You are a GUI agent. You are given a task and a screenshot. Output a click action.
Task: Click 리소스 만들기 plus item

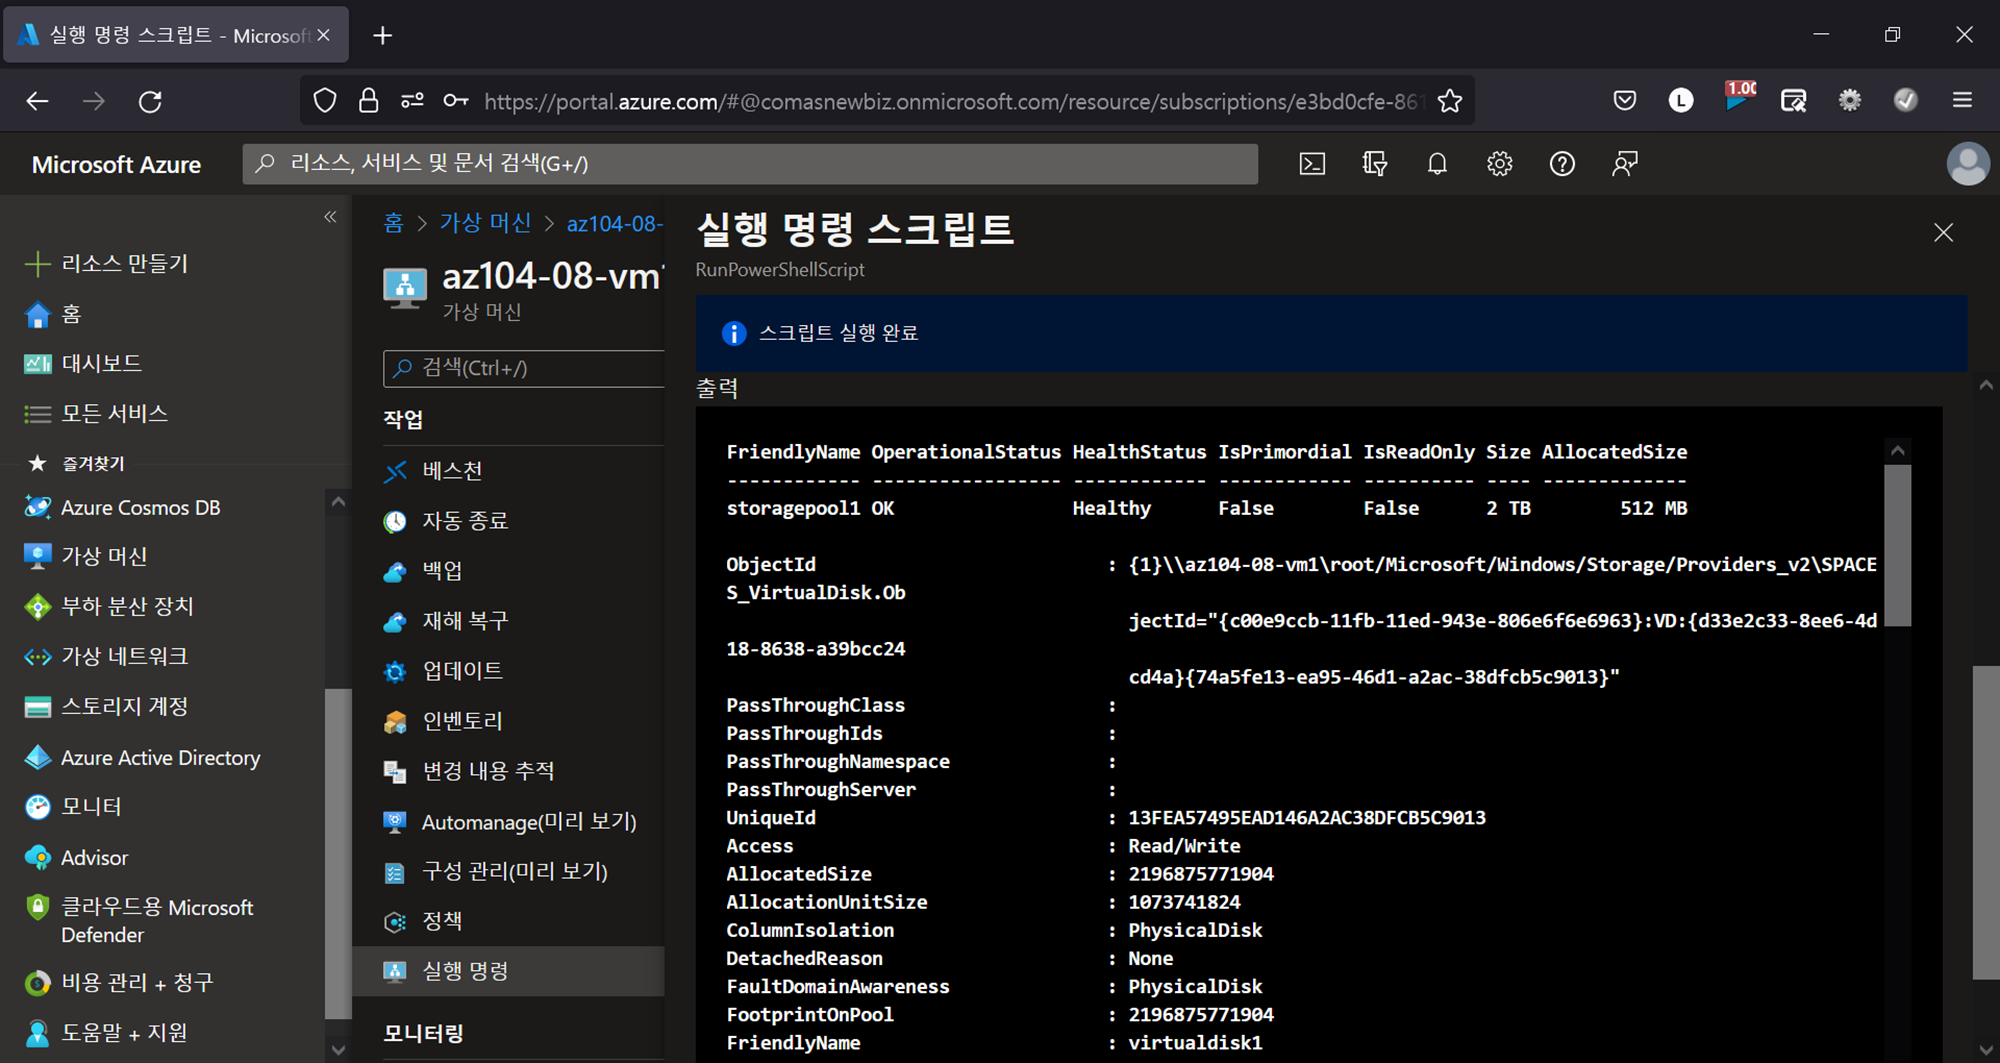(x=106, y=264)
